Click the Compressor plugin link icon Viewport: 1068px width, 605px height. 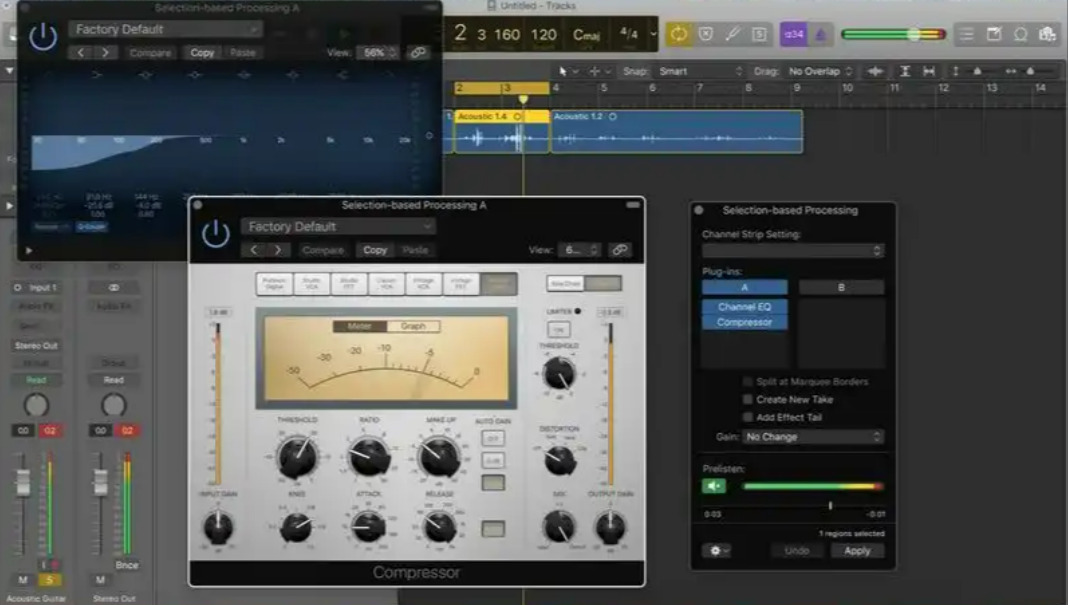[620, 250]
